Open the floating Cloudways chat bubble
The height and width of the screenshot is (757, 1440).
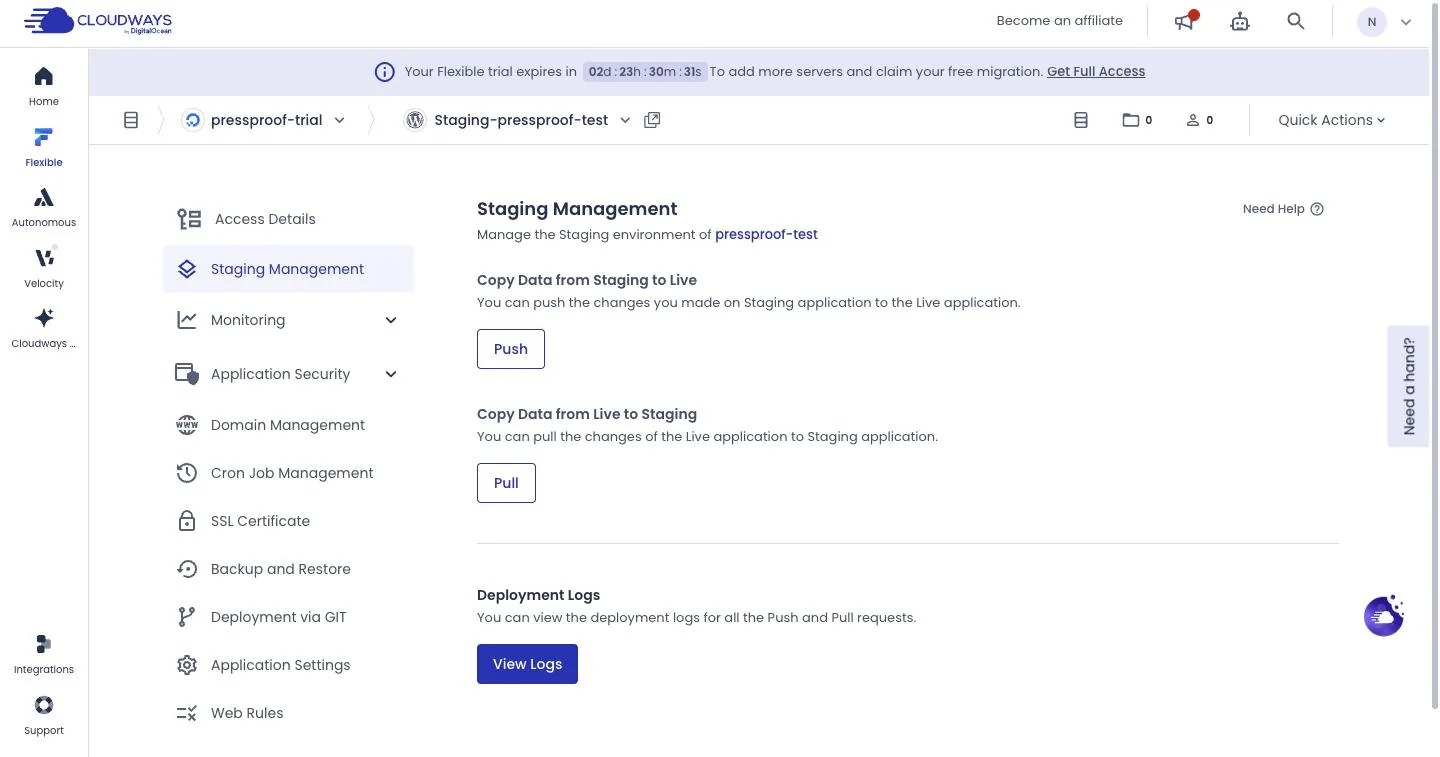pyautogui.click(x=1384, y=616)
